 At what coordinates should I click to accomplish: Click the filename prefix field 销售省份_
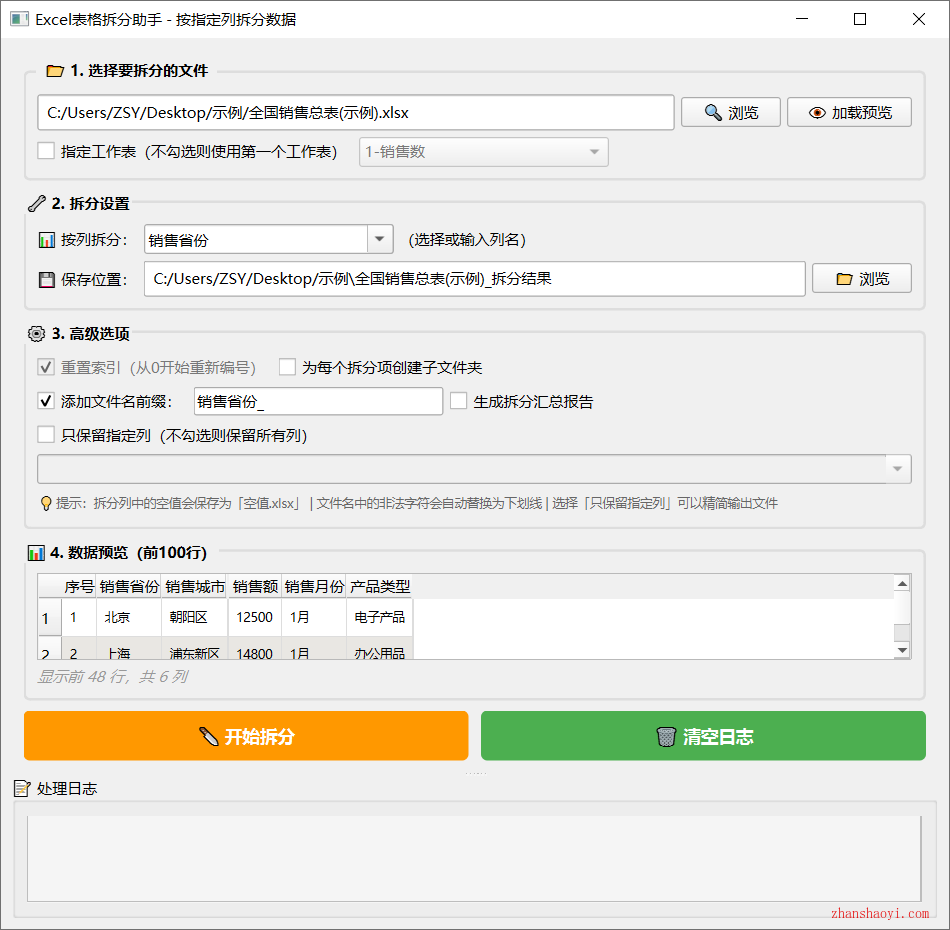[x=318, y=401]
